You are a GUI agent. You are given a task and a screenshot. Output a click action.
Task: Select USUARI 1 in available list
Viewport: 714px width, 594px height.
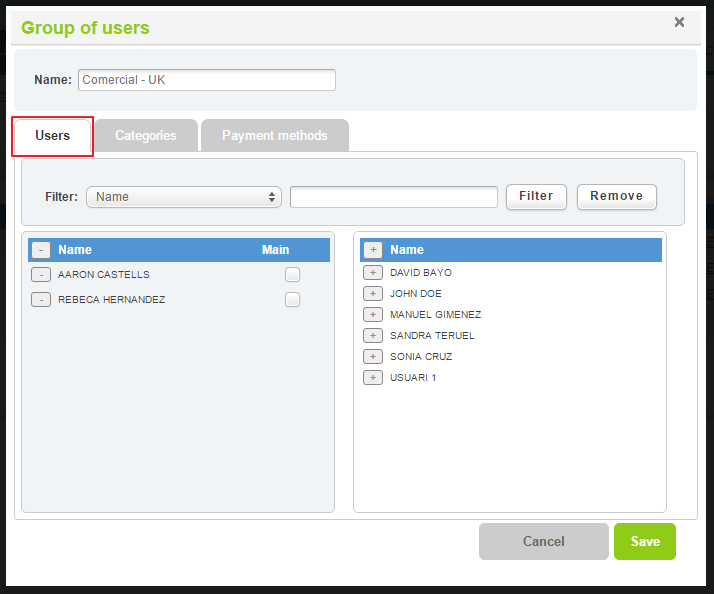click(x=413, y=377)
